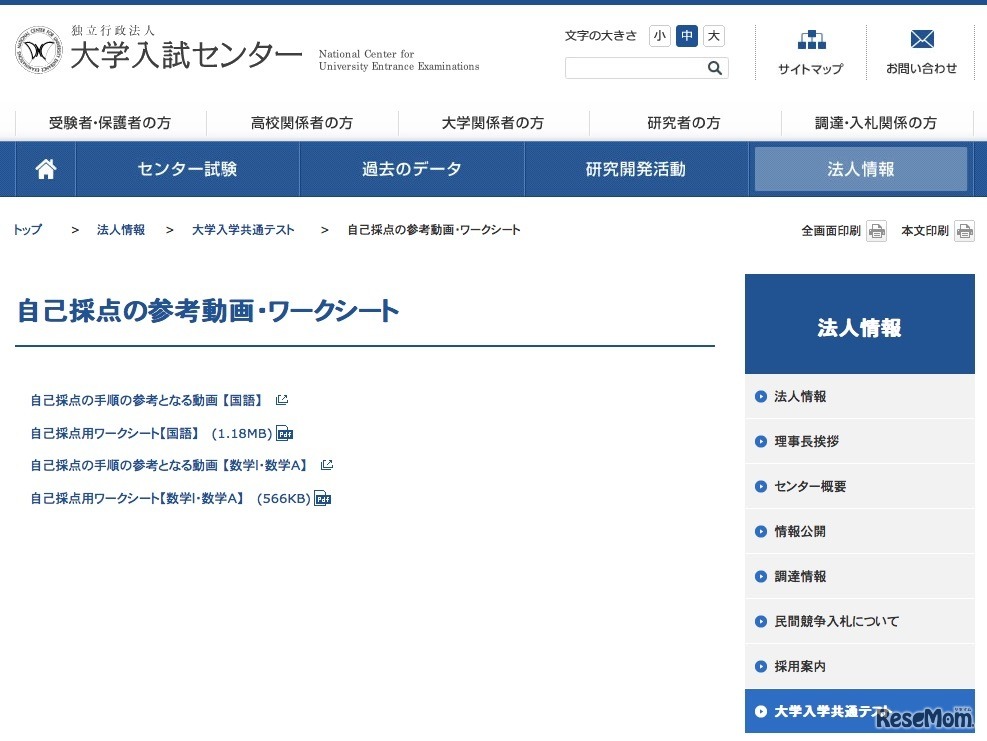
Task: Click external link icon after 数学I・数学A video link
Action: point(326,464)
